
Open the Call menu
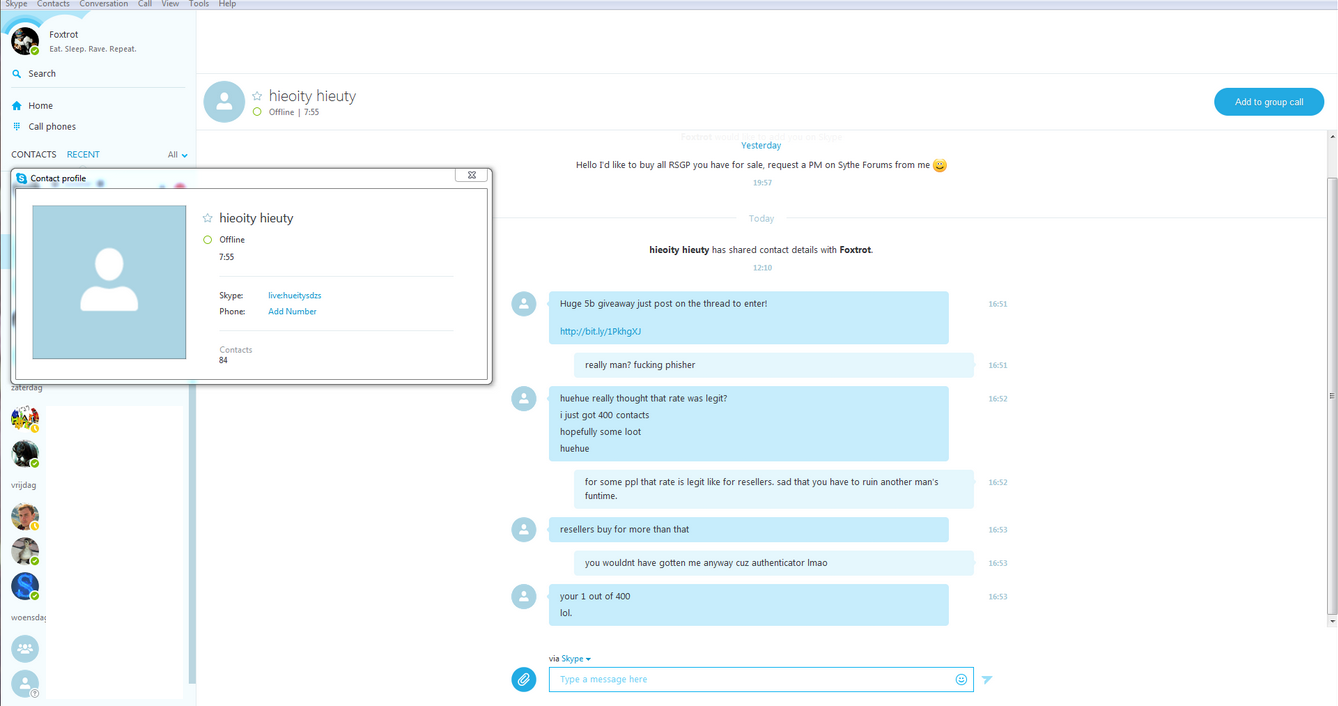tap(145, 4)
